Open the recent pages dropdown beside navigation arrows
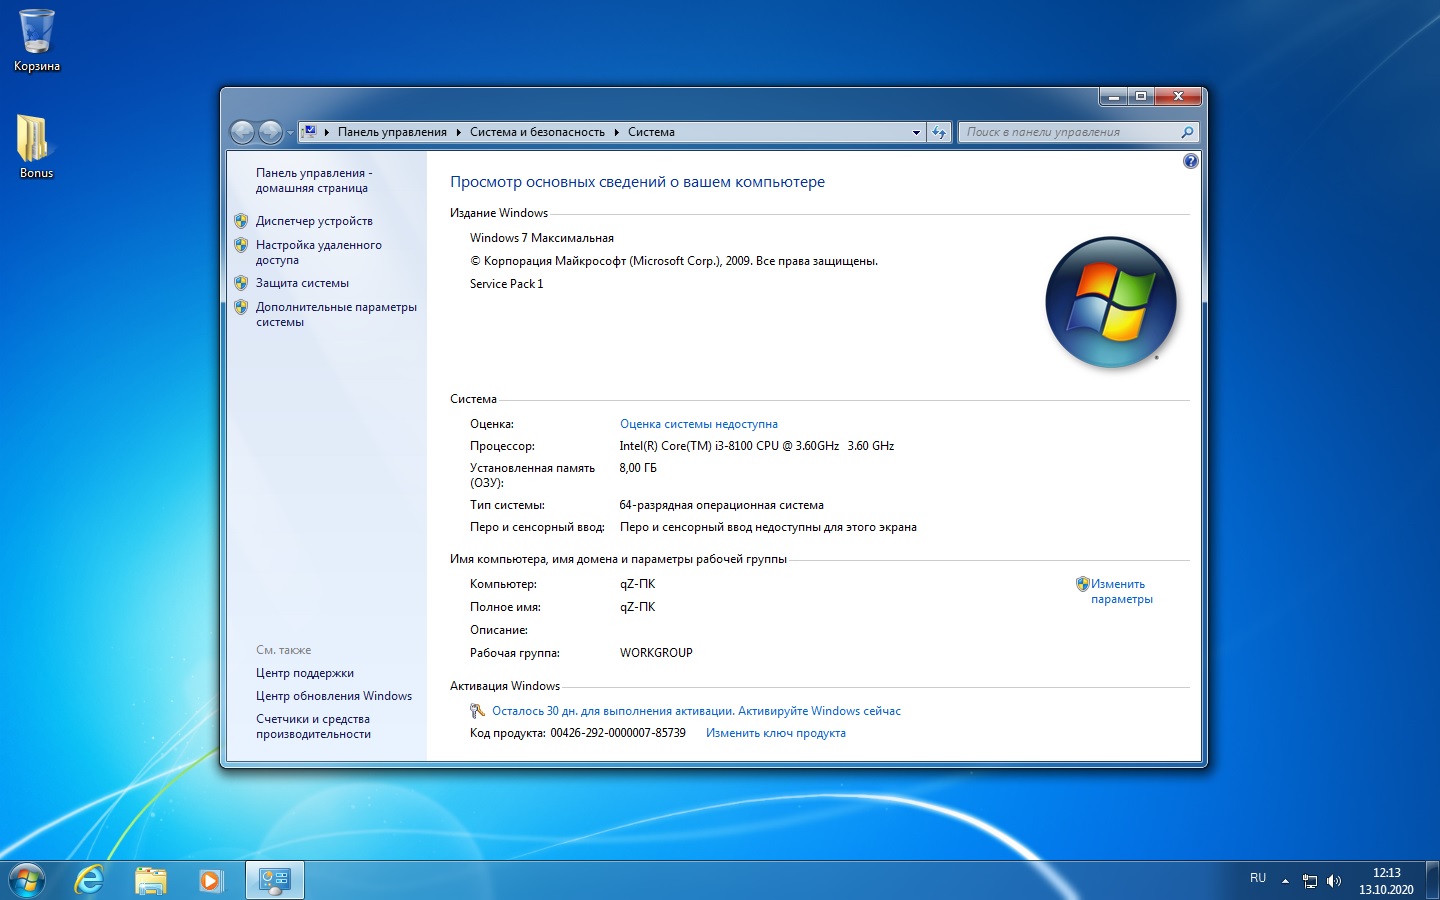 (x=291, y=132)
